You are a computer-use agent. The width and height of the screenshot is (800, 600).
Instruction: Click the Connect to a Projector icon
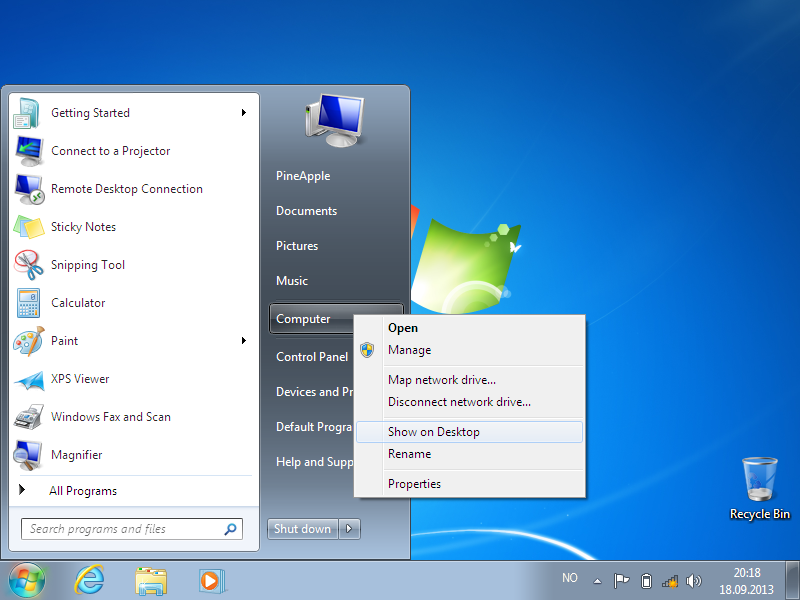click(x=29, y=151)
